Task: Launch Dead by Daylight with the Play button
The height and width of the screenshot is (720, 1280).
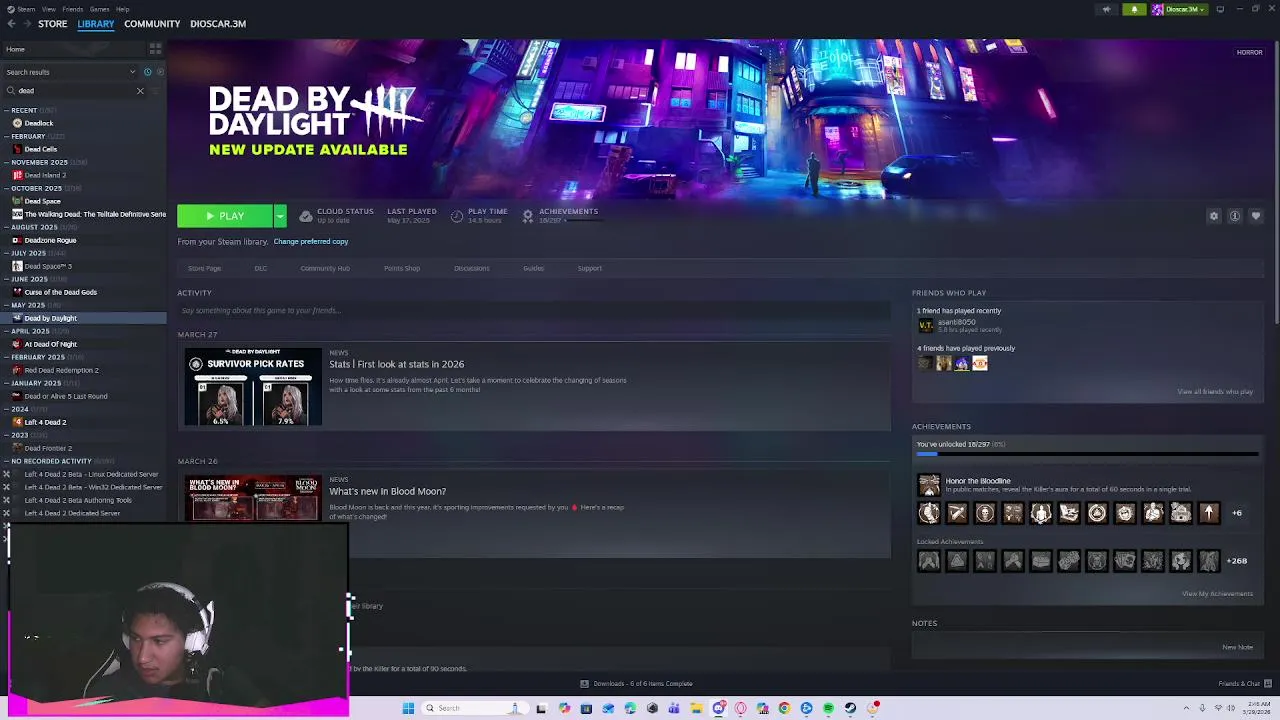Action: pyautogui.click(x=225, y=216)
